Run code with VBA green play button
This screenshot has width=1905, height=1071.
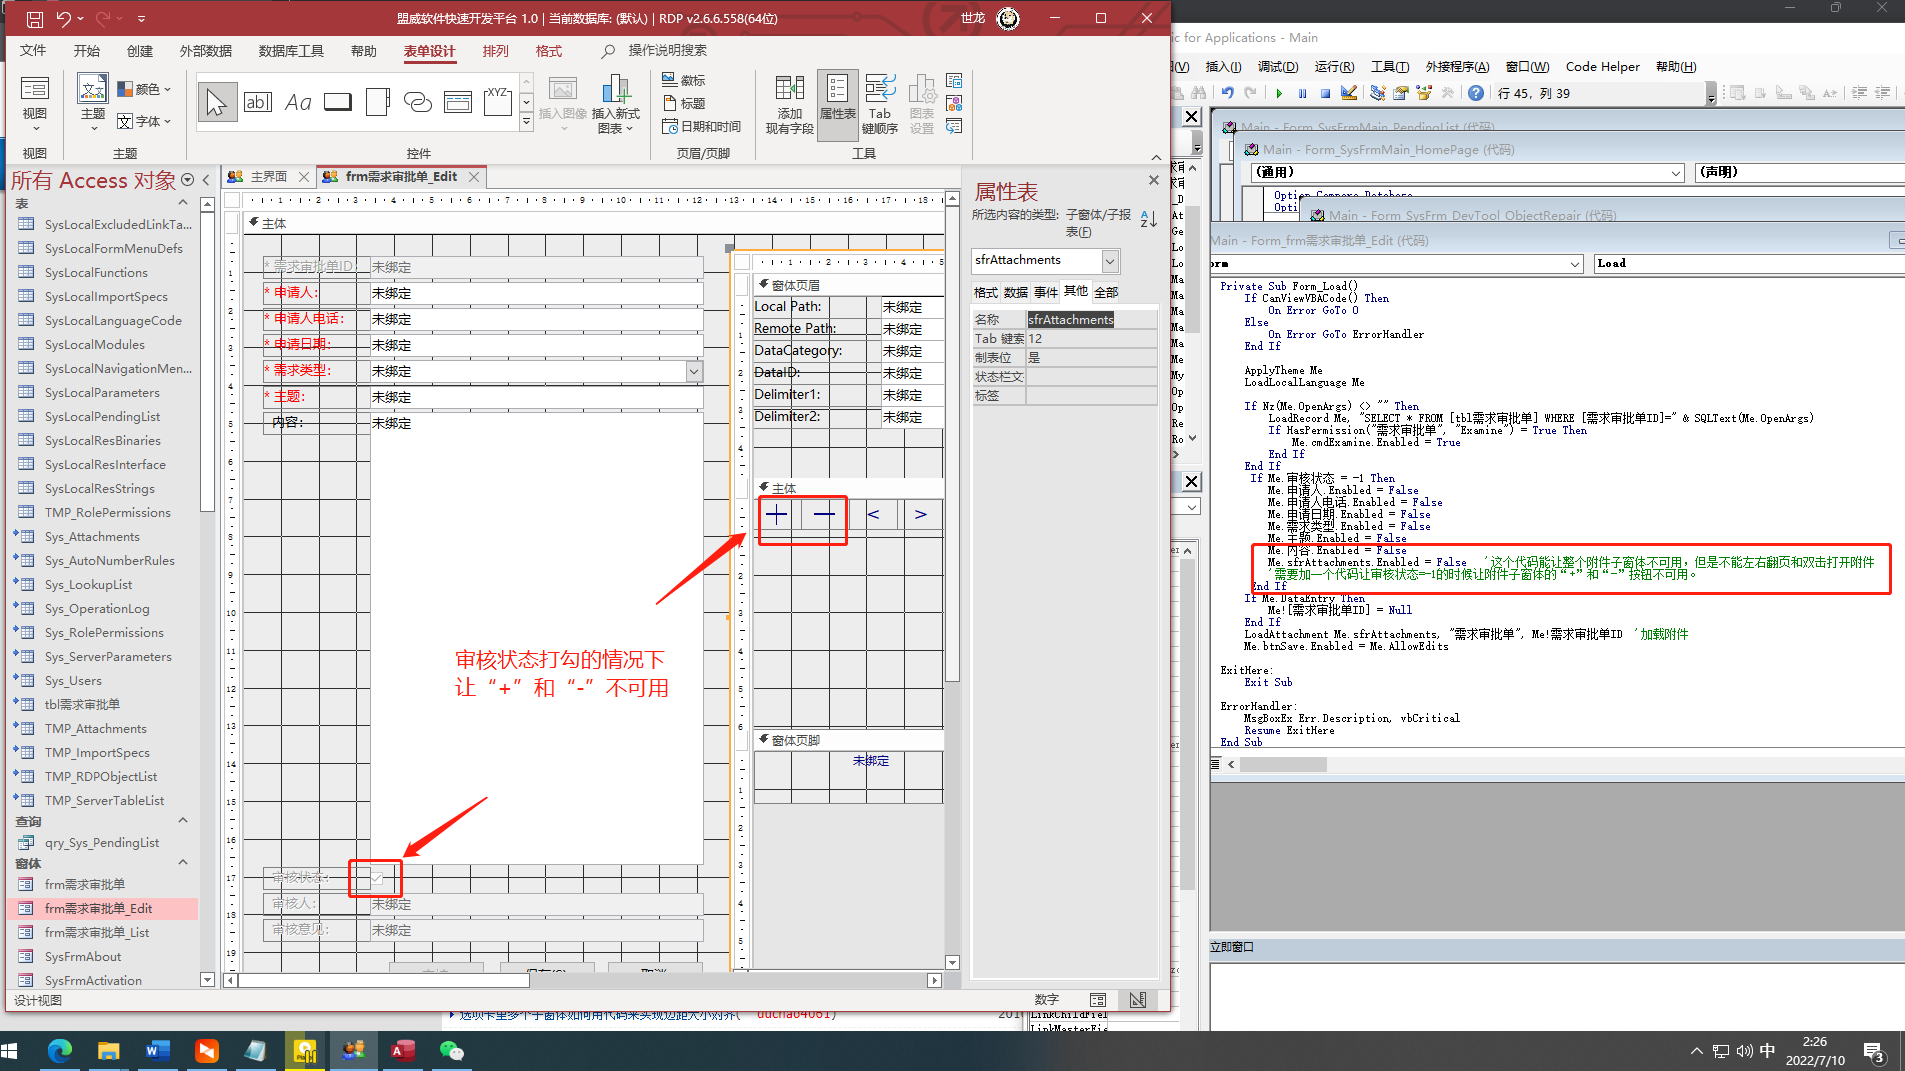pos(1279,93)
